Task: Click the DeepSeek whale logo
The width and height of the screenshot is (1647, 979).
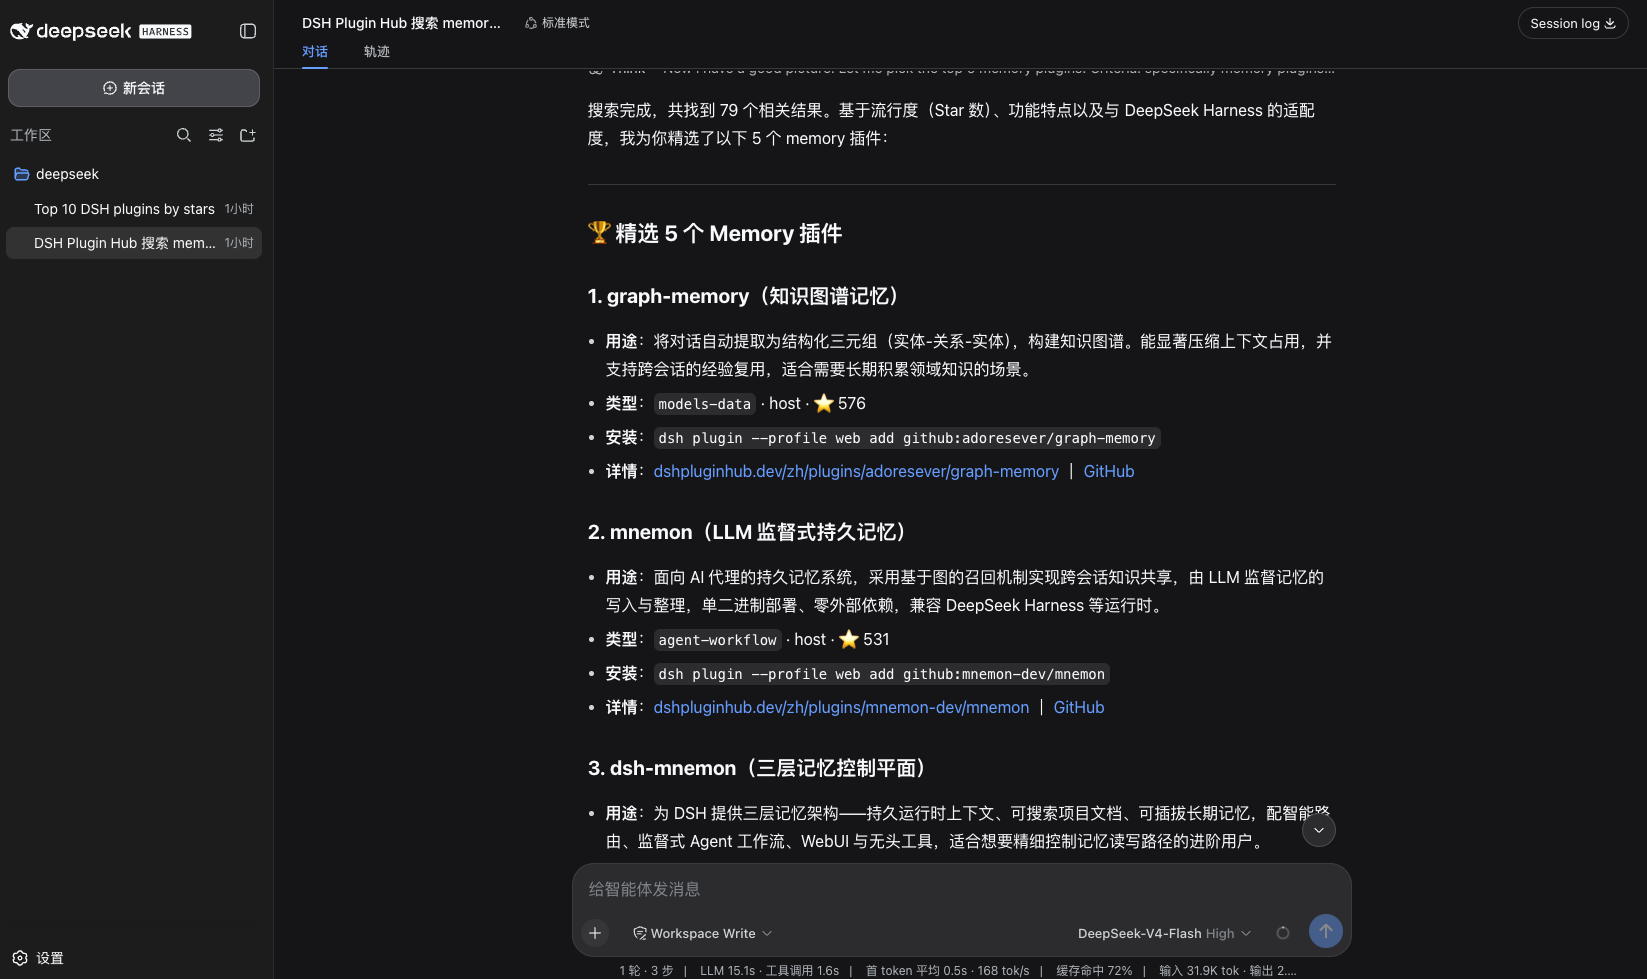Action: 21,31
